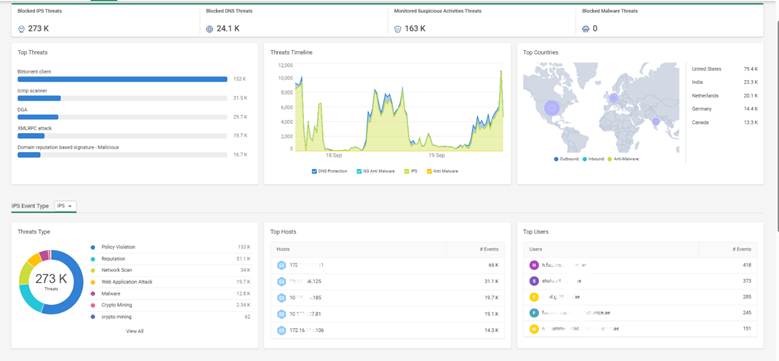Click the Blocked DNS Threats globe icon
The image size is (779, 361).
[x=209, y=29]
